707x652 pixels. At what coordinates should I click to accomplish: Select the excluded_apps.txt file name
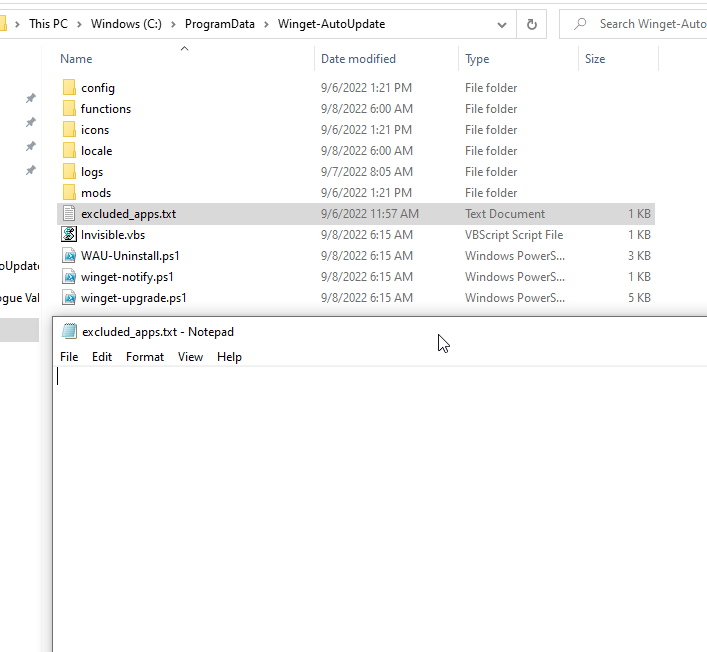[x=129, y=214]
